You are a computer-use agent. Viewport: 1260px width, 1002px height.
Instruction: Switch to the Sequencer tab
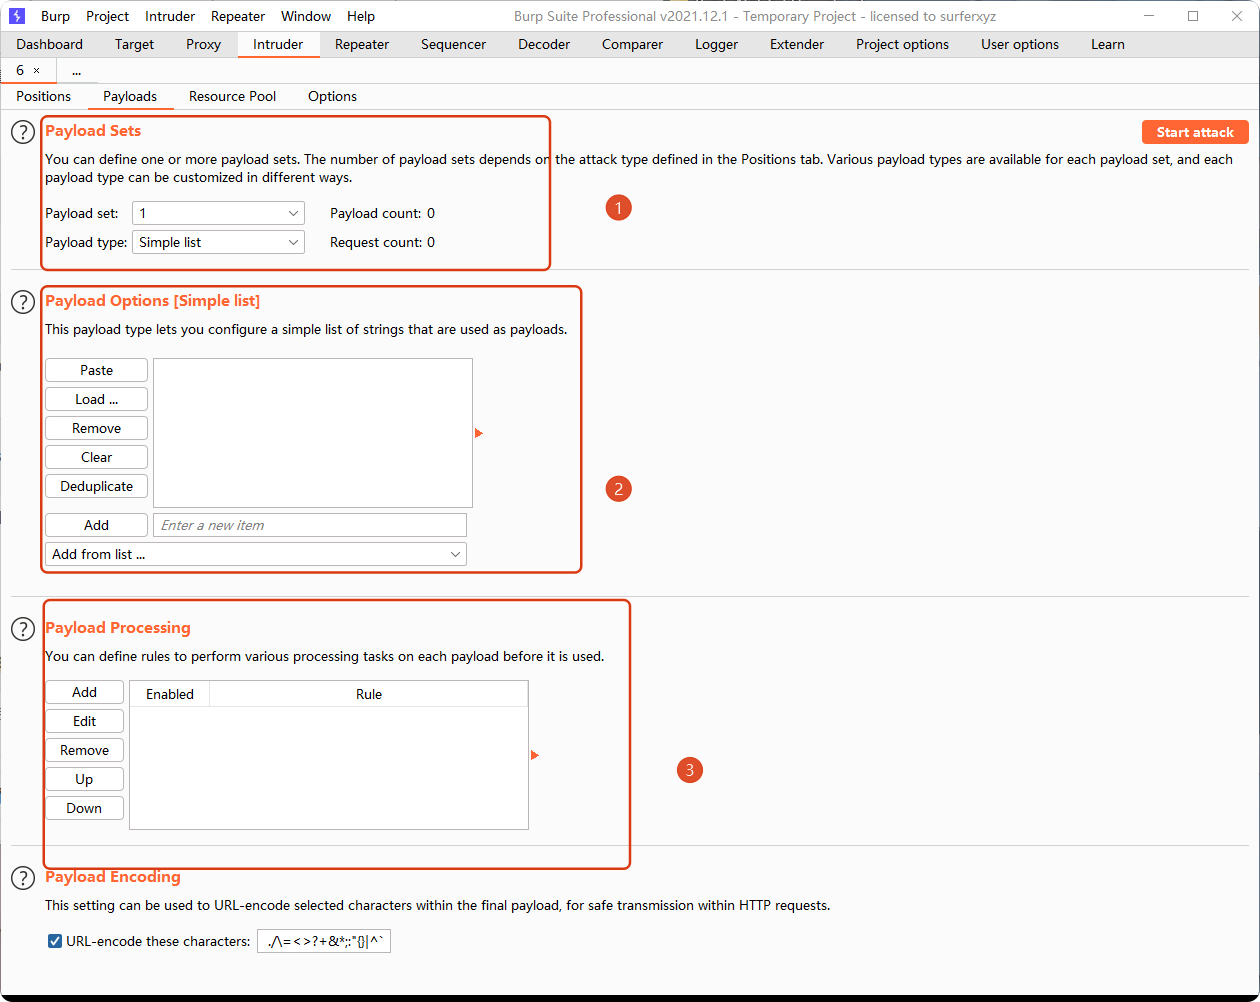pyautogui.click(x=453, y=44)
